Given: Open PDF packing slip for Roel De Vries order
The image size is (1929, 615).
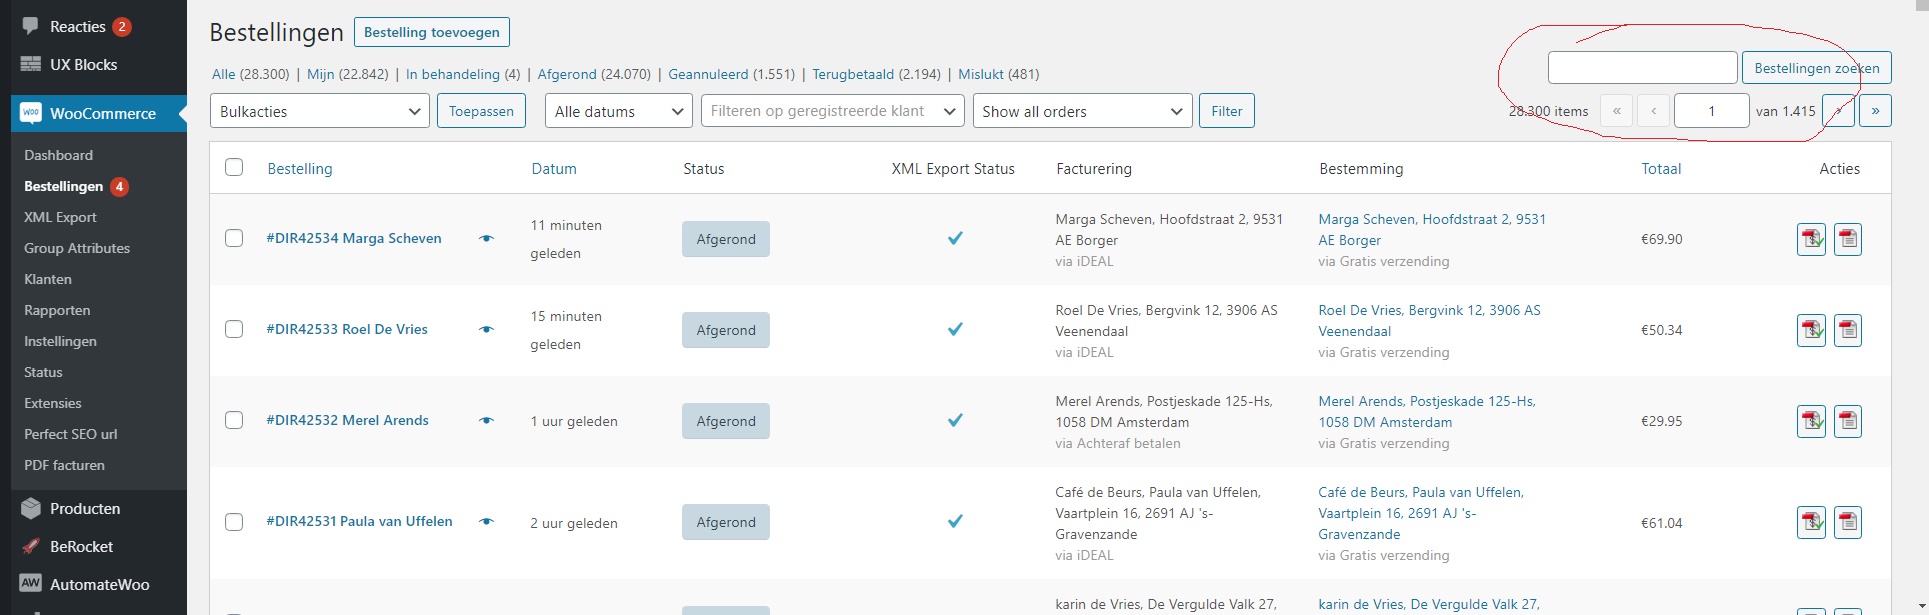Looking at the screenshot, I should click(1848, 330).
